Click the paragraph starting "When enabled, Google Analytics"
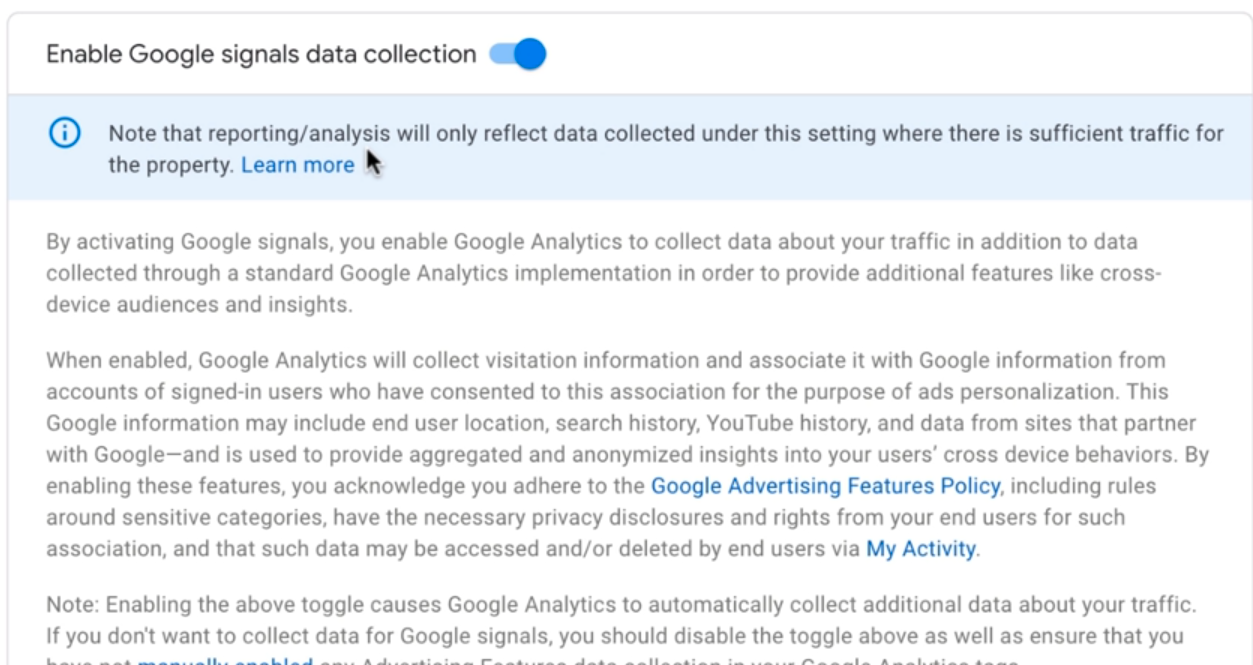Viewport: 1253px width, 665px height. 627,454
